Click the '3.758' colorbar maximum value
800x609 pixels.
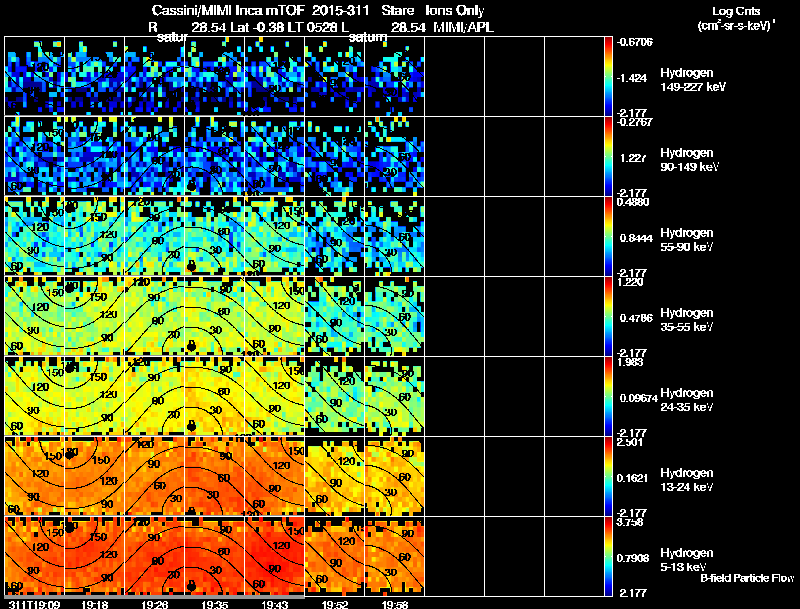click(x=630, y=522)
